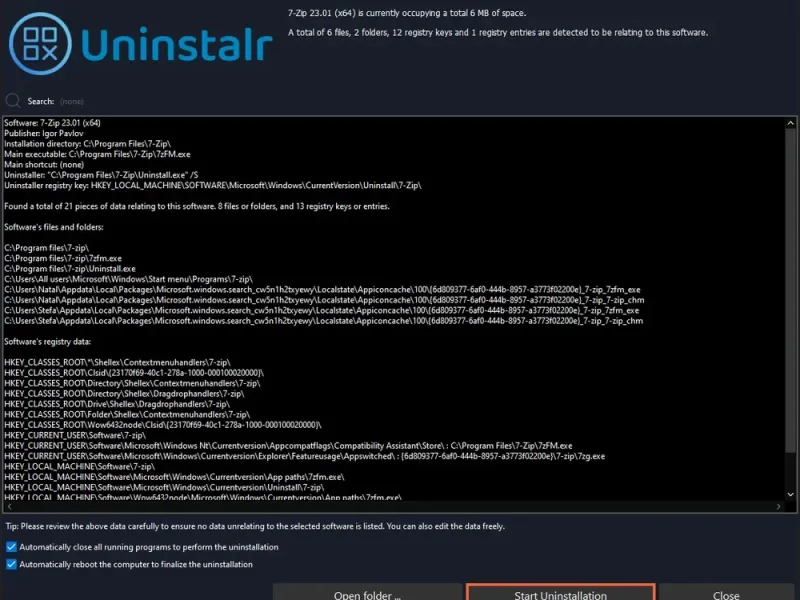Screen dimensions: 800x600
Task: Toggle automatically close all running programs checkbox
Action: tap(11, 547)
